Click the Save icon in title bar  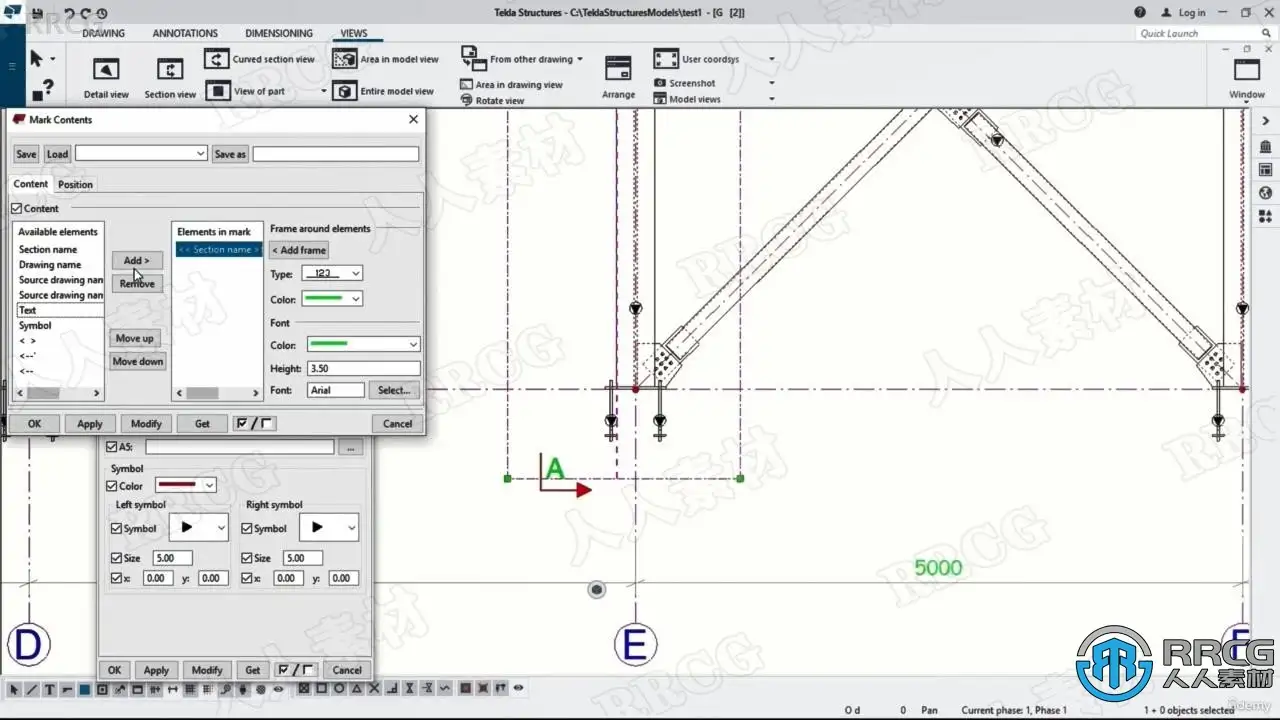37,13
